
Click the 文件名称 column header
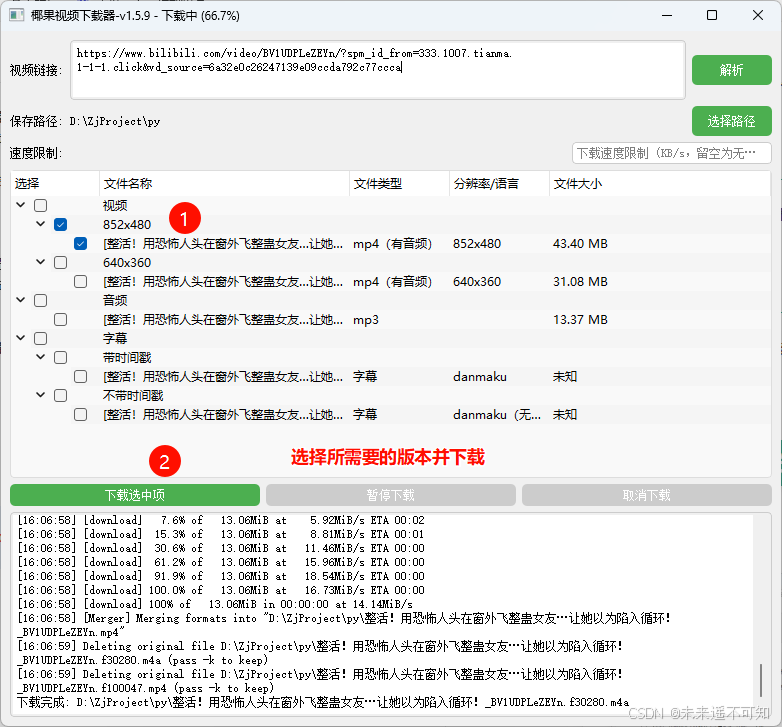point(224,183)
